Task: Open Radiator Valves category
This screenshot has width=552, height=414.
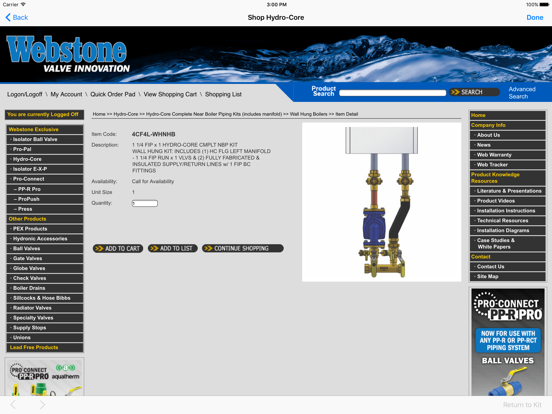Action: [x=45, y=308]
